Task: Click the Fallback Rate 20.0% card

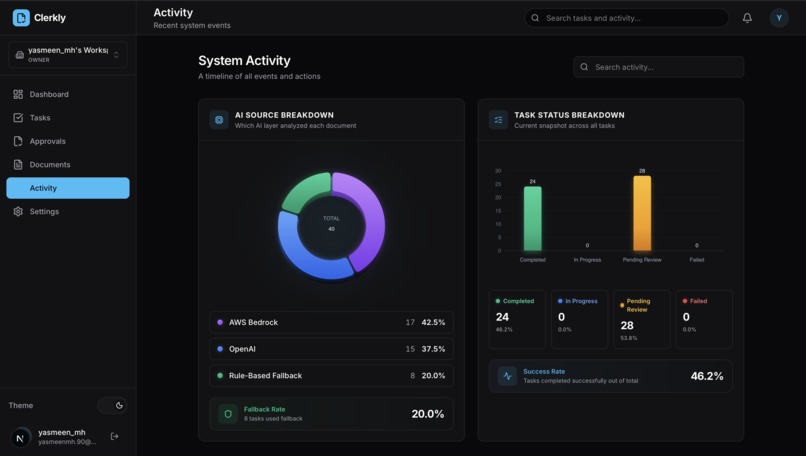Action: [331, 414]
